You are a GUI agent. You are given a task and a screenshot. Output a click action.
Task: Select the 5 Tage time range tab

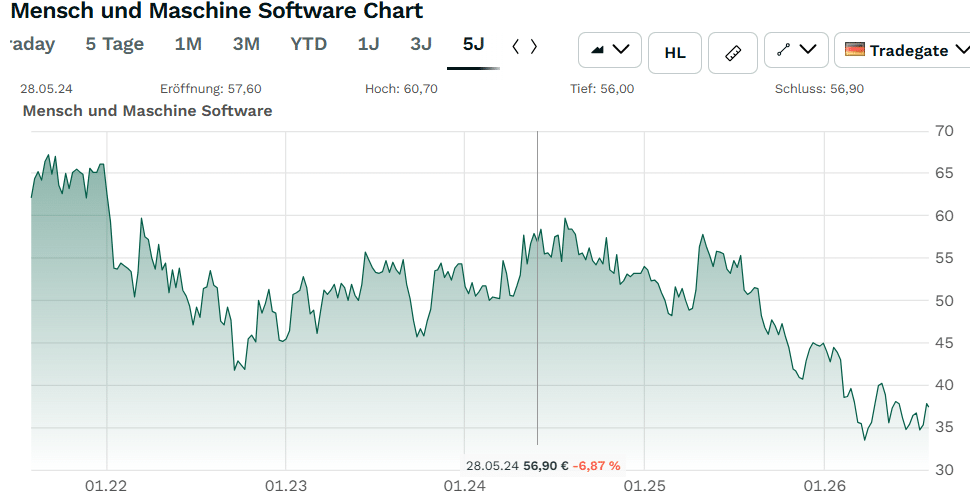click(x=114, y=45)
